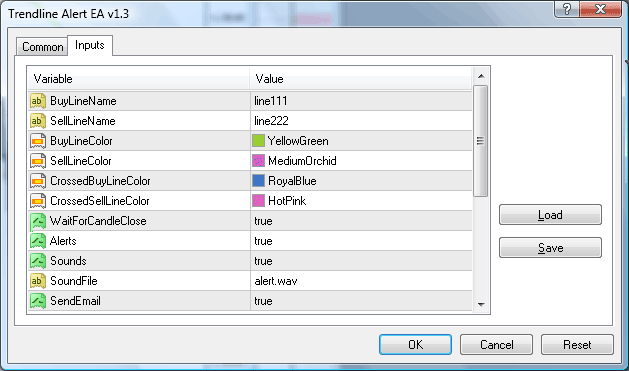Image resolution: width=629 pixels, height=371 pixels.
Task: Click the Value column header
Action: (361, 79)
